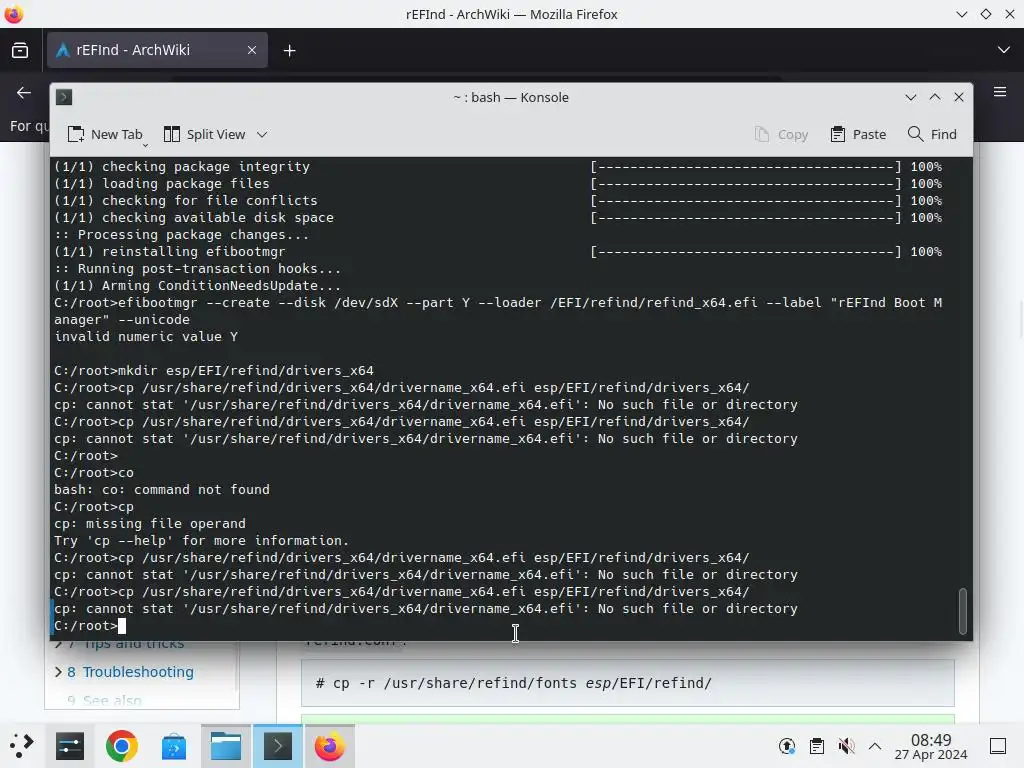
Task: Paste clipboard into Konsole terminal
Action: [x=858, y=135]
